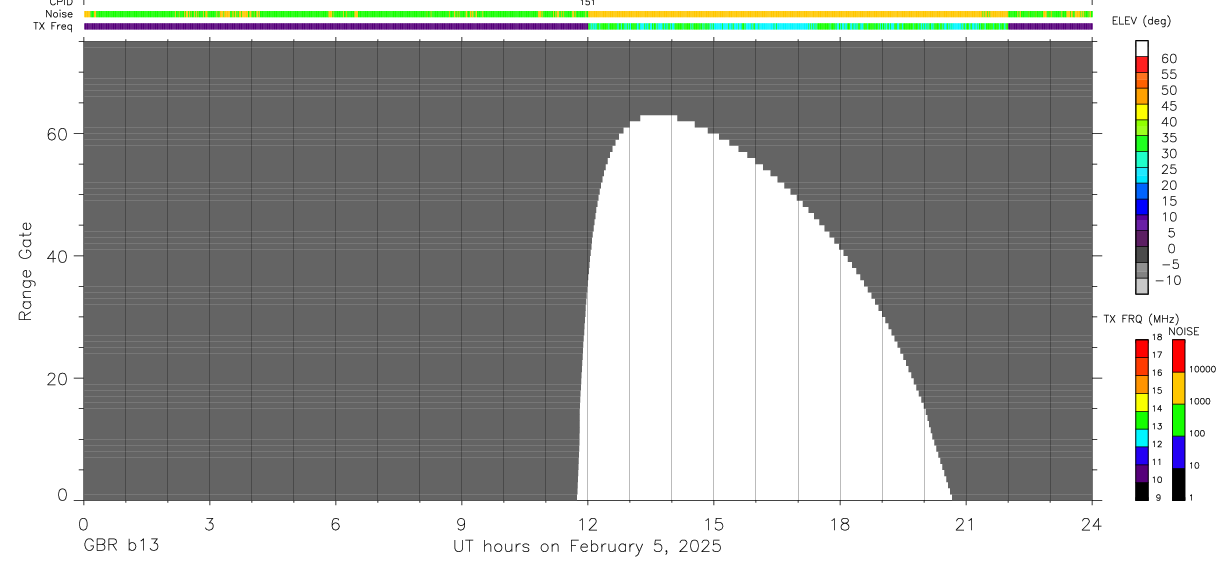Image resolution: width=1228 pixels, height=567 pixels.
Task: Click the 'Noise' row label at top left
Action: click(x=59, y=14)
